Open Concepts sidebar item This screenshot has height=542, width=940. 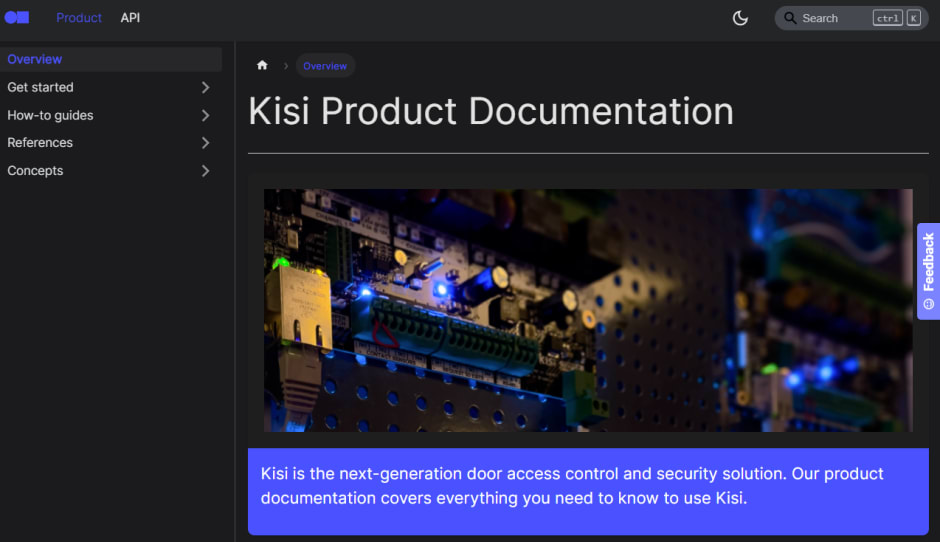point(35,171)
